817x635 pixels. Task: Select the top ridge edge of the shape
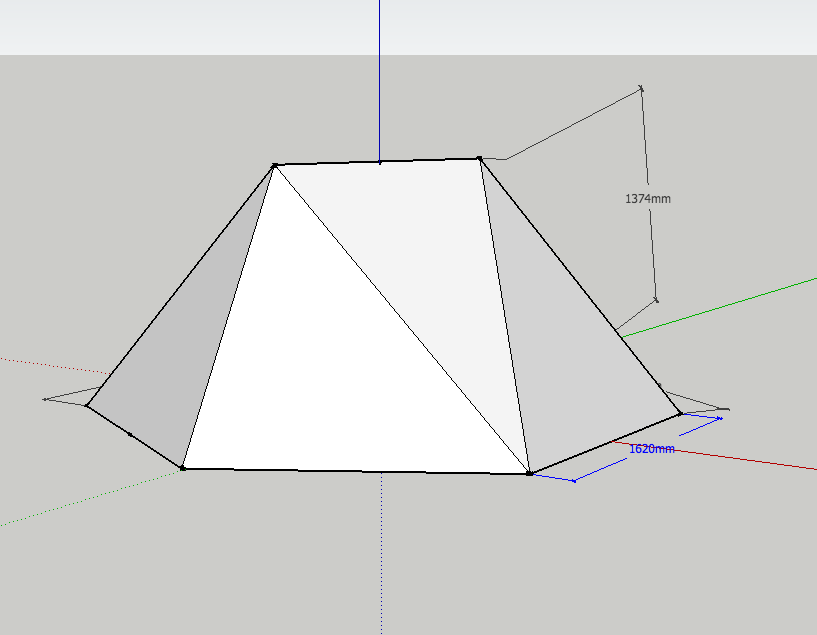pyautogui.click(x=377, y=162)
